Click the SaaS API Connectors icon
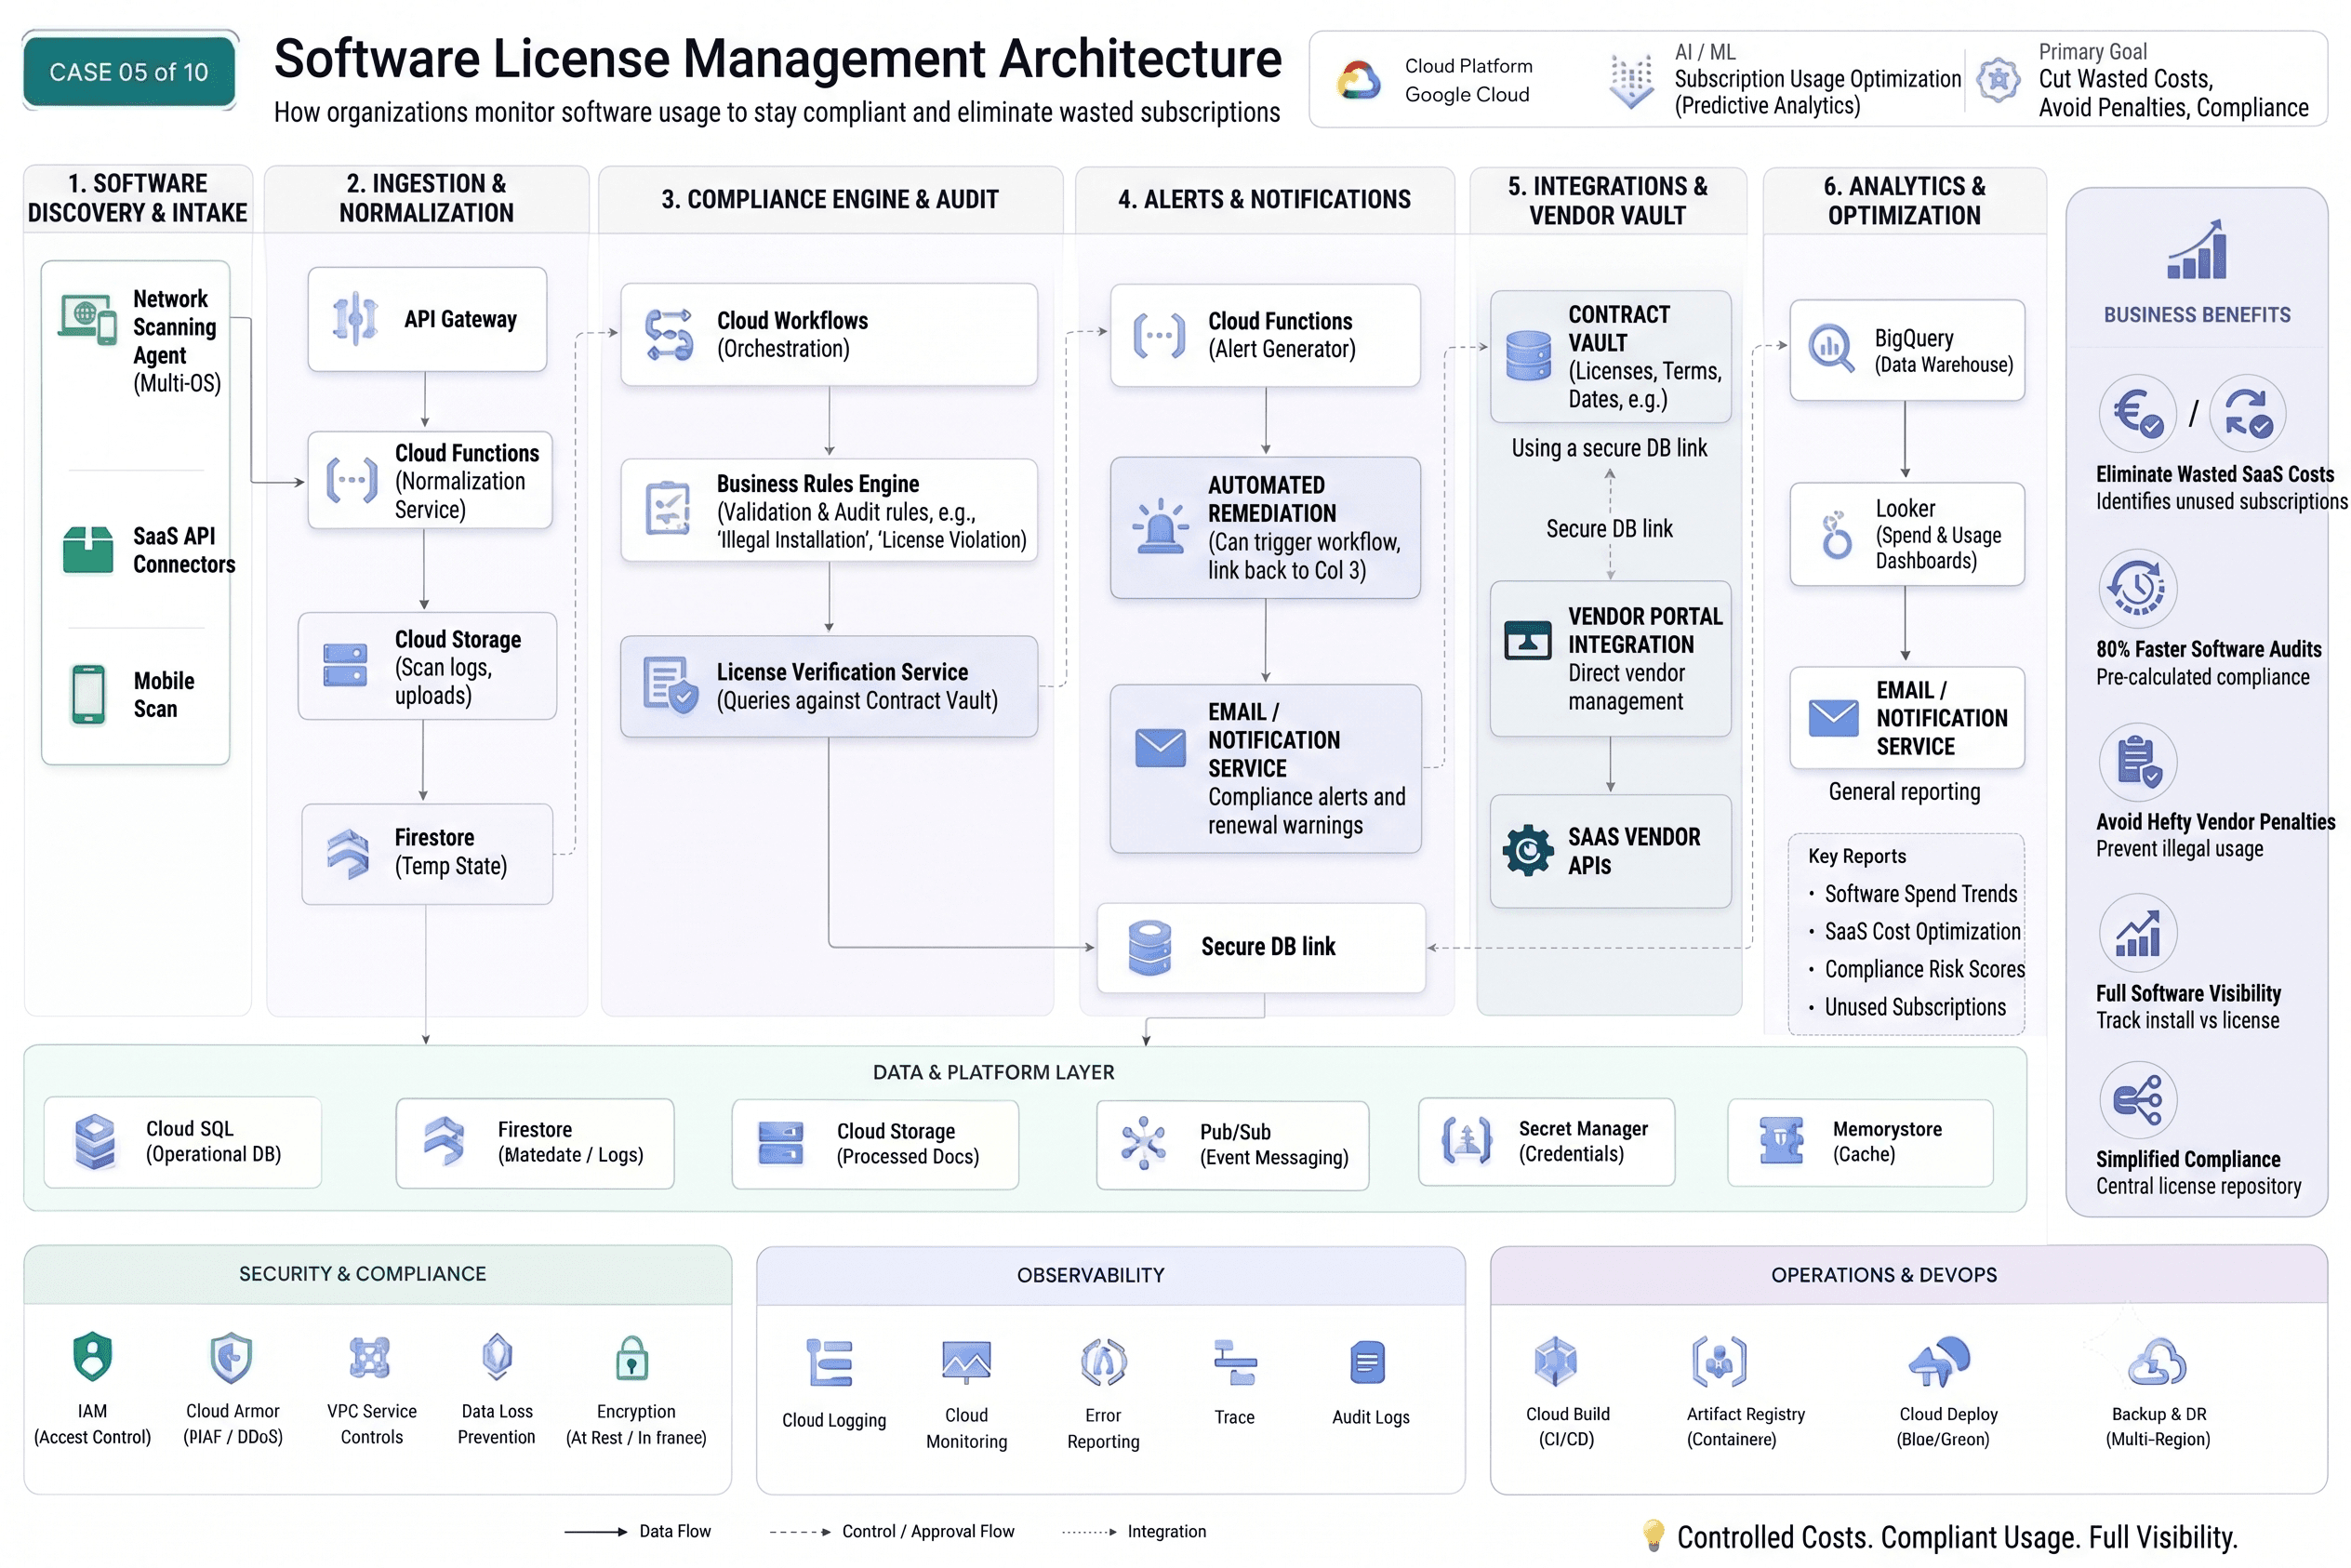The width and height of the screenshot is (2351, 1568). click(88, 549)
